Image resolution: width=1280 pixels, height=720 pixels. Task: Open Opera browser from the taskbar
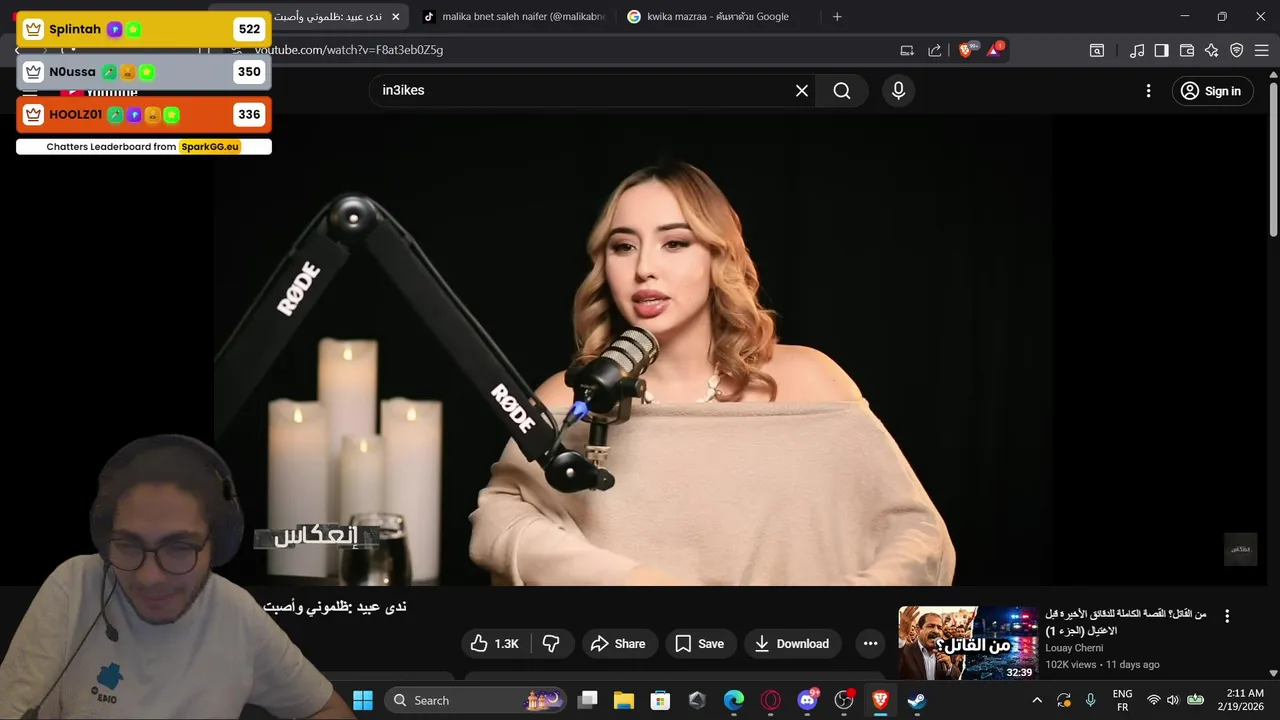(771, 700)
